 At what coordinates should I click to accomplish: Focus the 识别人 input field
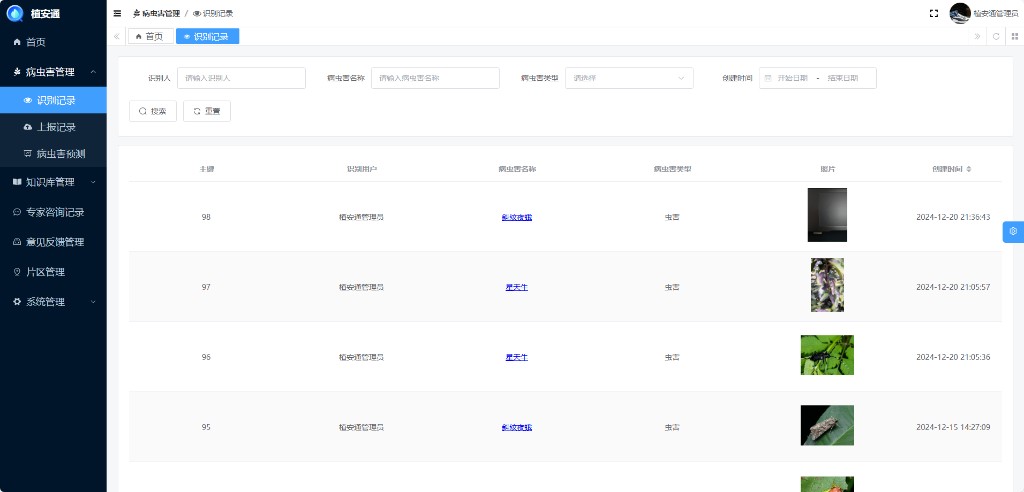pyautogui.click(x=241, y=78)
